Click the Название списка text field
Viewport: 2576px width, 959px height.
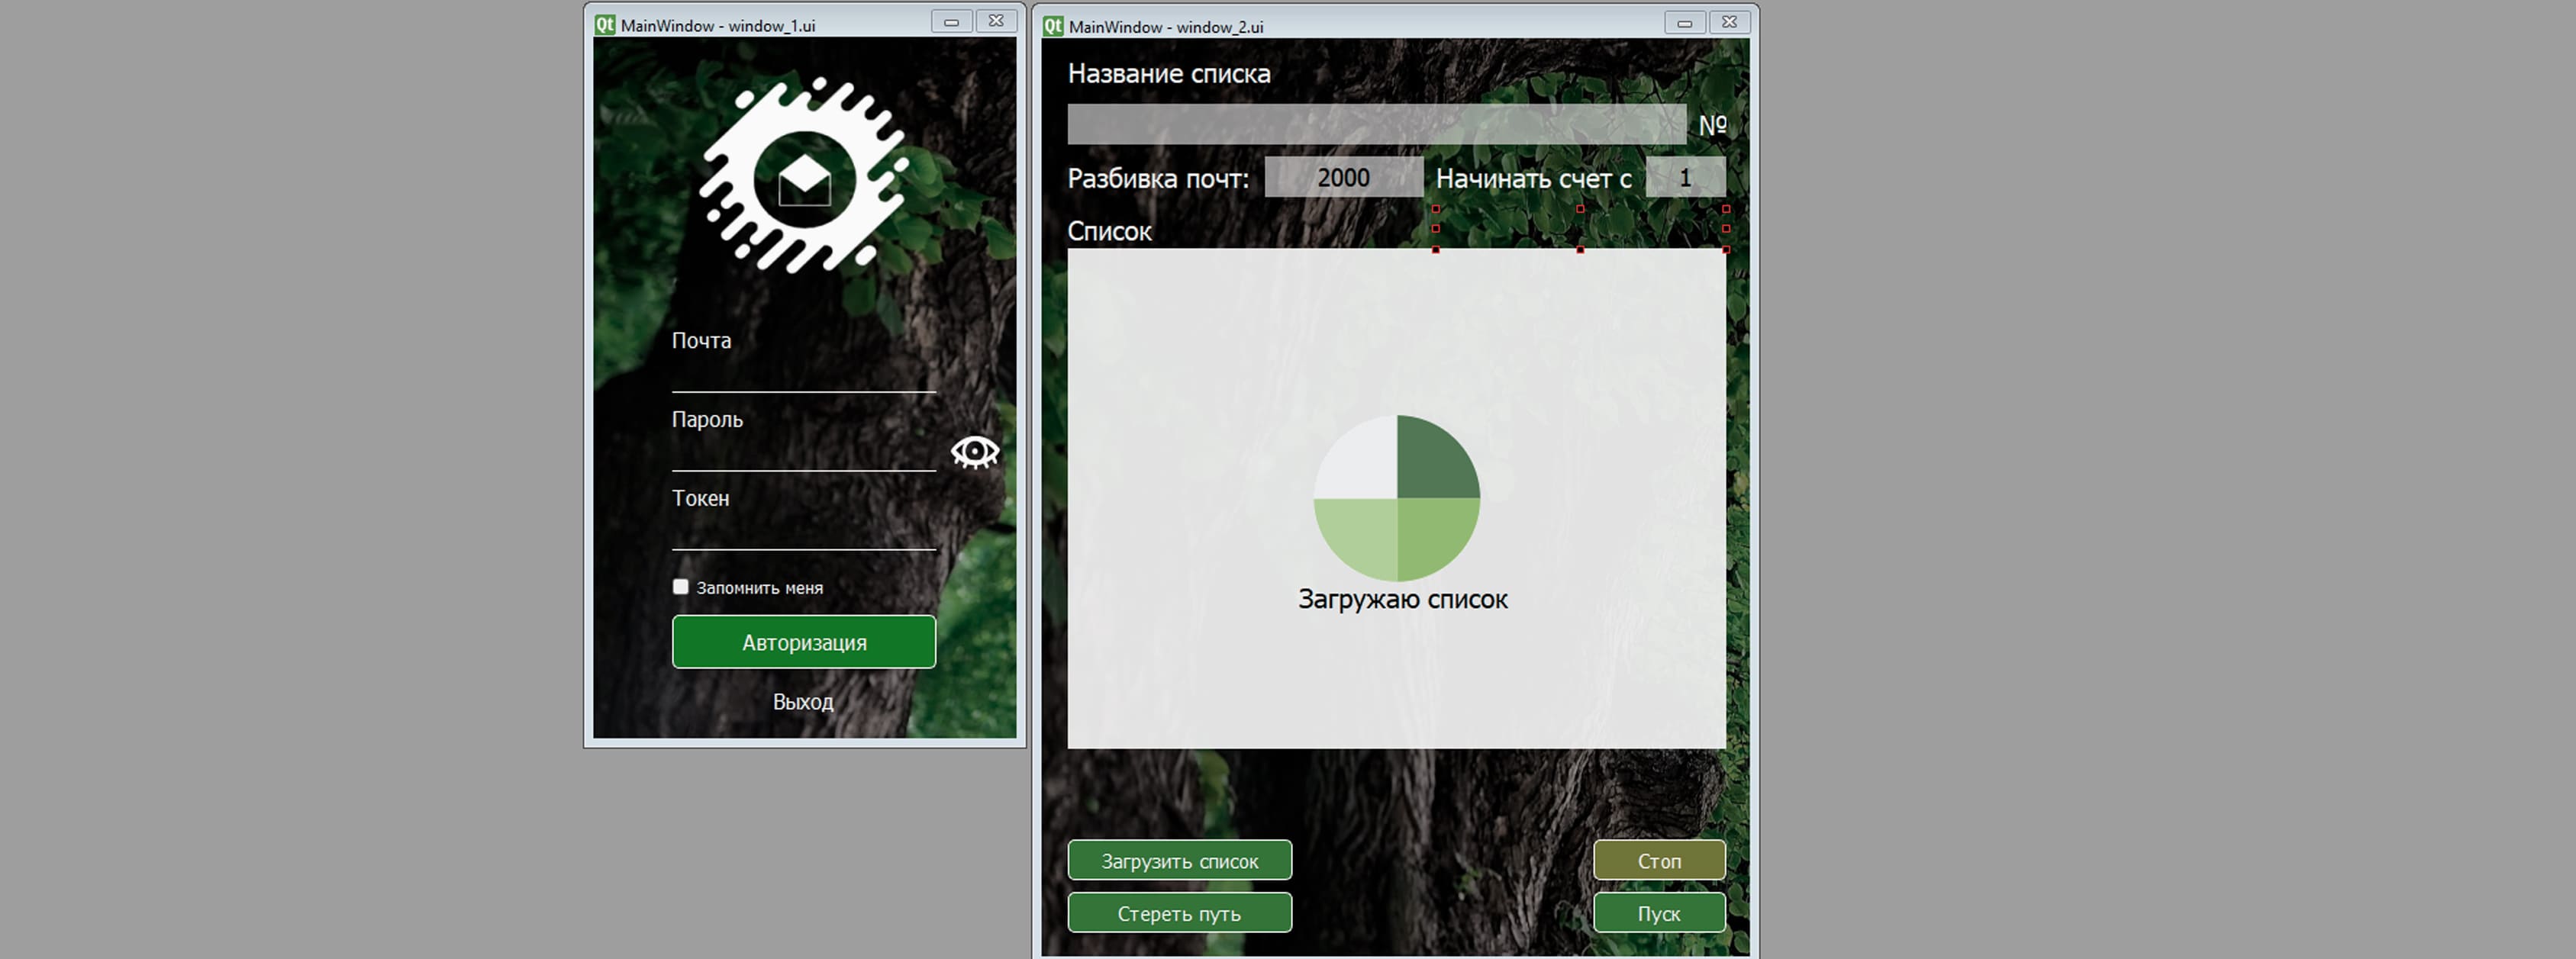coord(1376,124)
